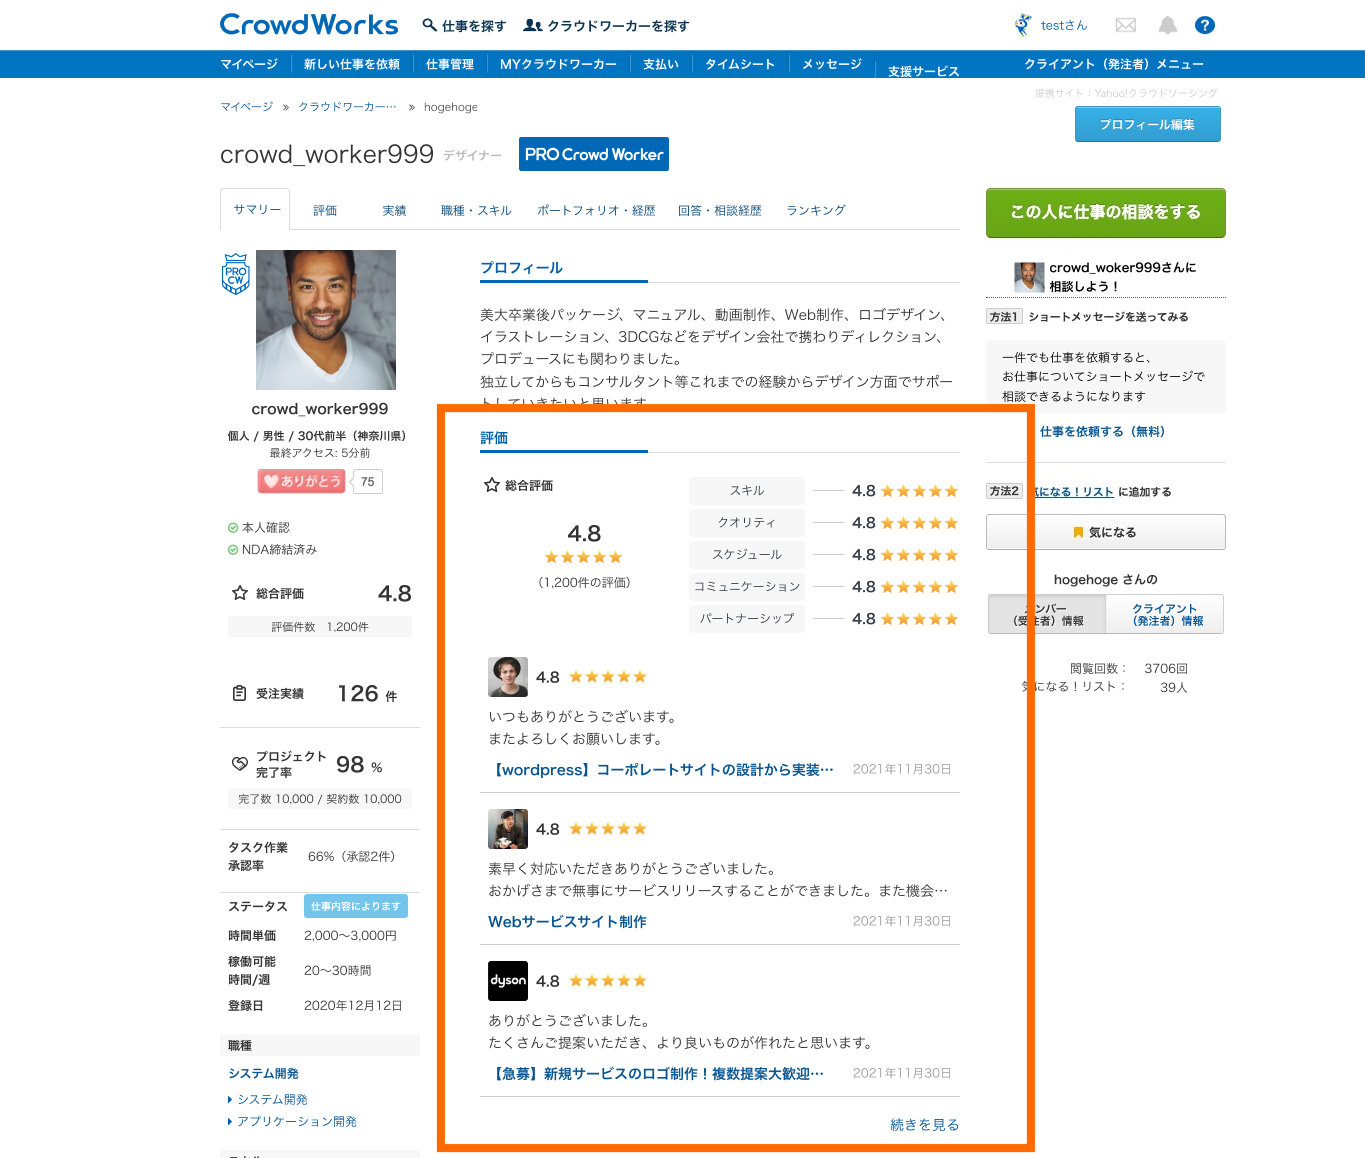Click the PRO CW badge icon
1365x1158 pixels.
(236, 274)
